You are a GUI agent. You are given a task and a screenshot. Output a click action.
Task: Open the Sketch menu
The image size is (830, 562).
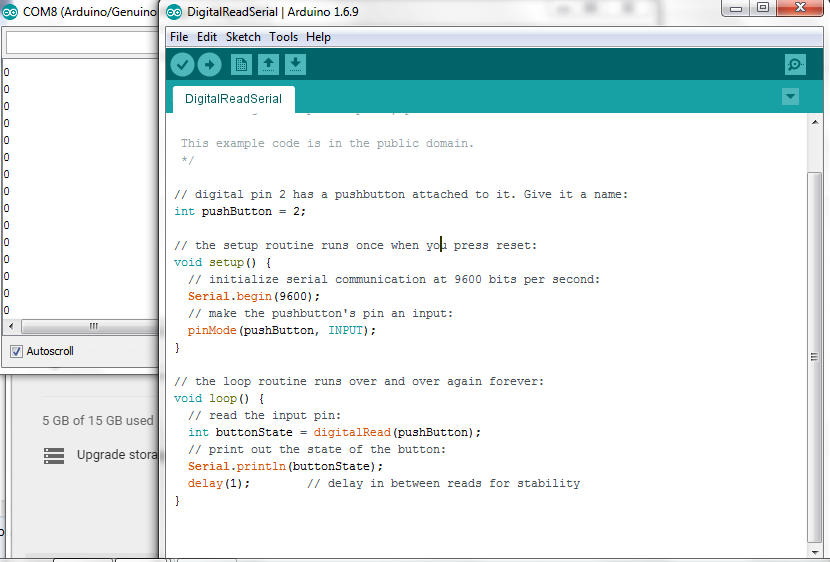[243, 37]
